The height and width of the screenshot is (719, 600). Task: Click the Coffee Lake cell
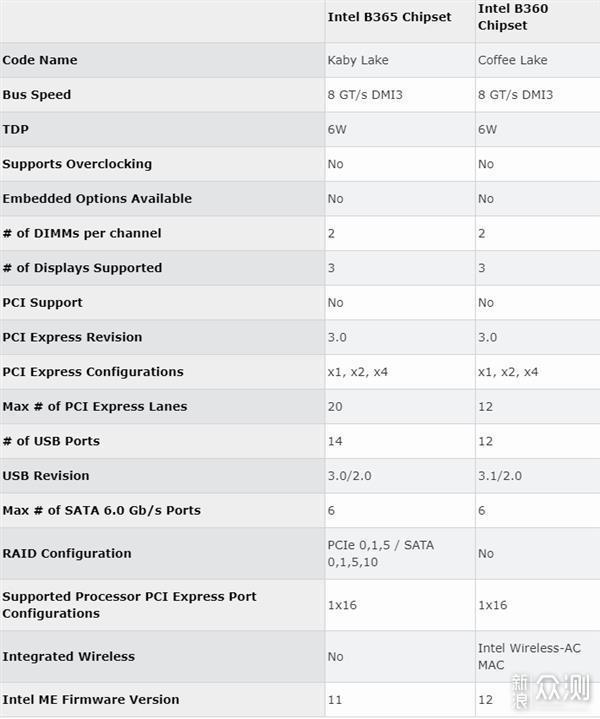[x=512, y=60]
